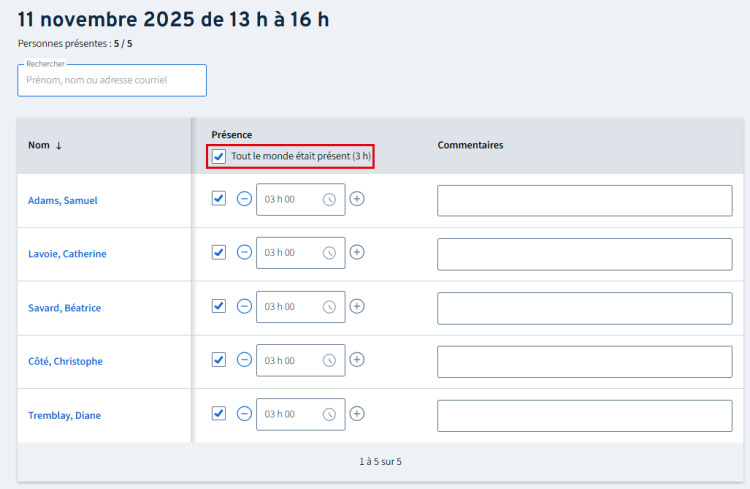Screen dimensions: 750x489
Task: Uncheck presence checkbox for Savard, Béatrice
Action: point(219,306)
